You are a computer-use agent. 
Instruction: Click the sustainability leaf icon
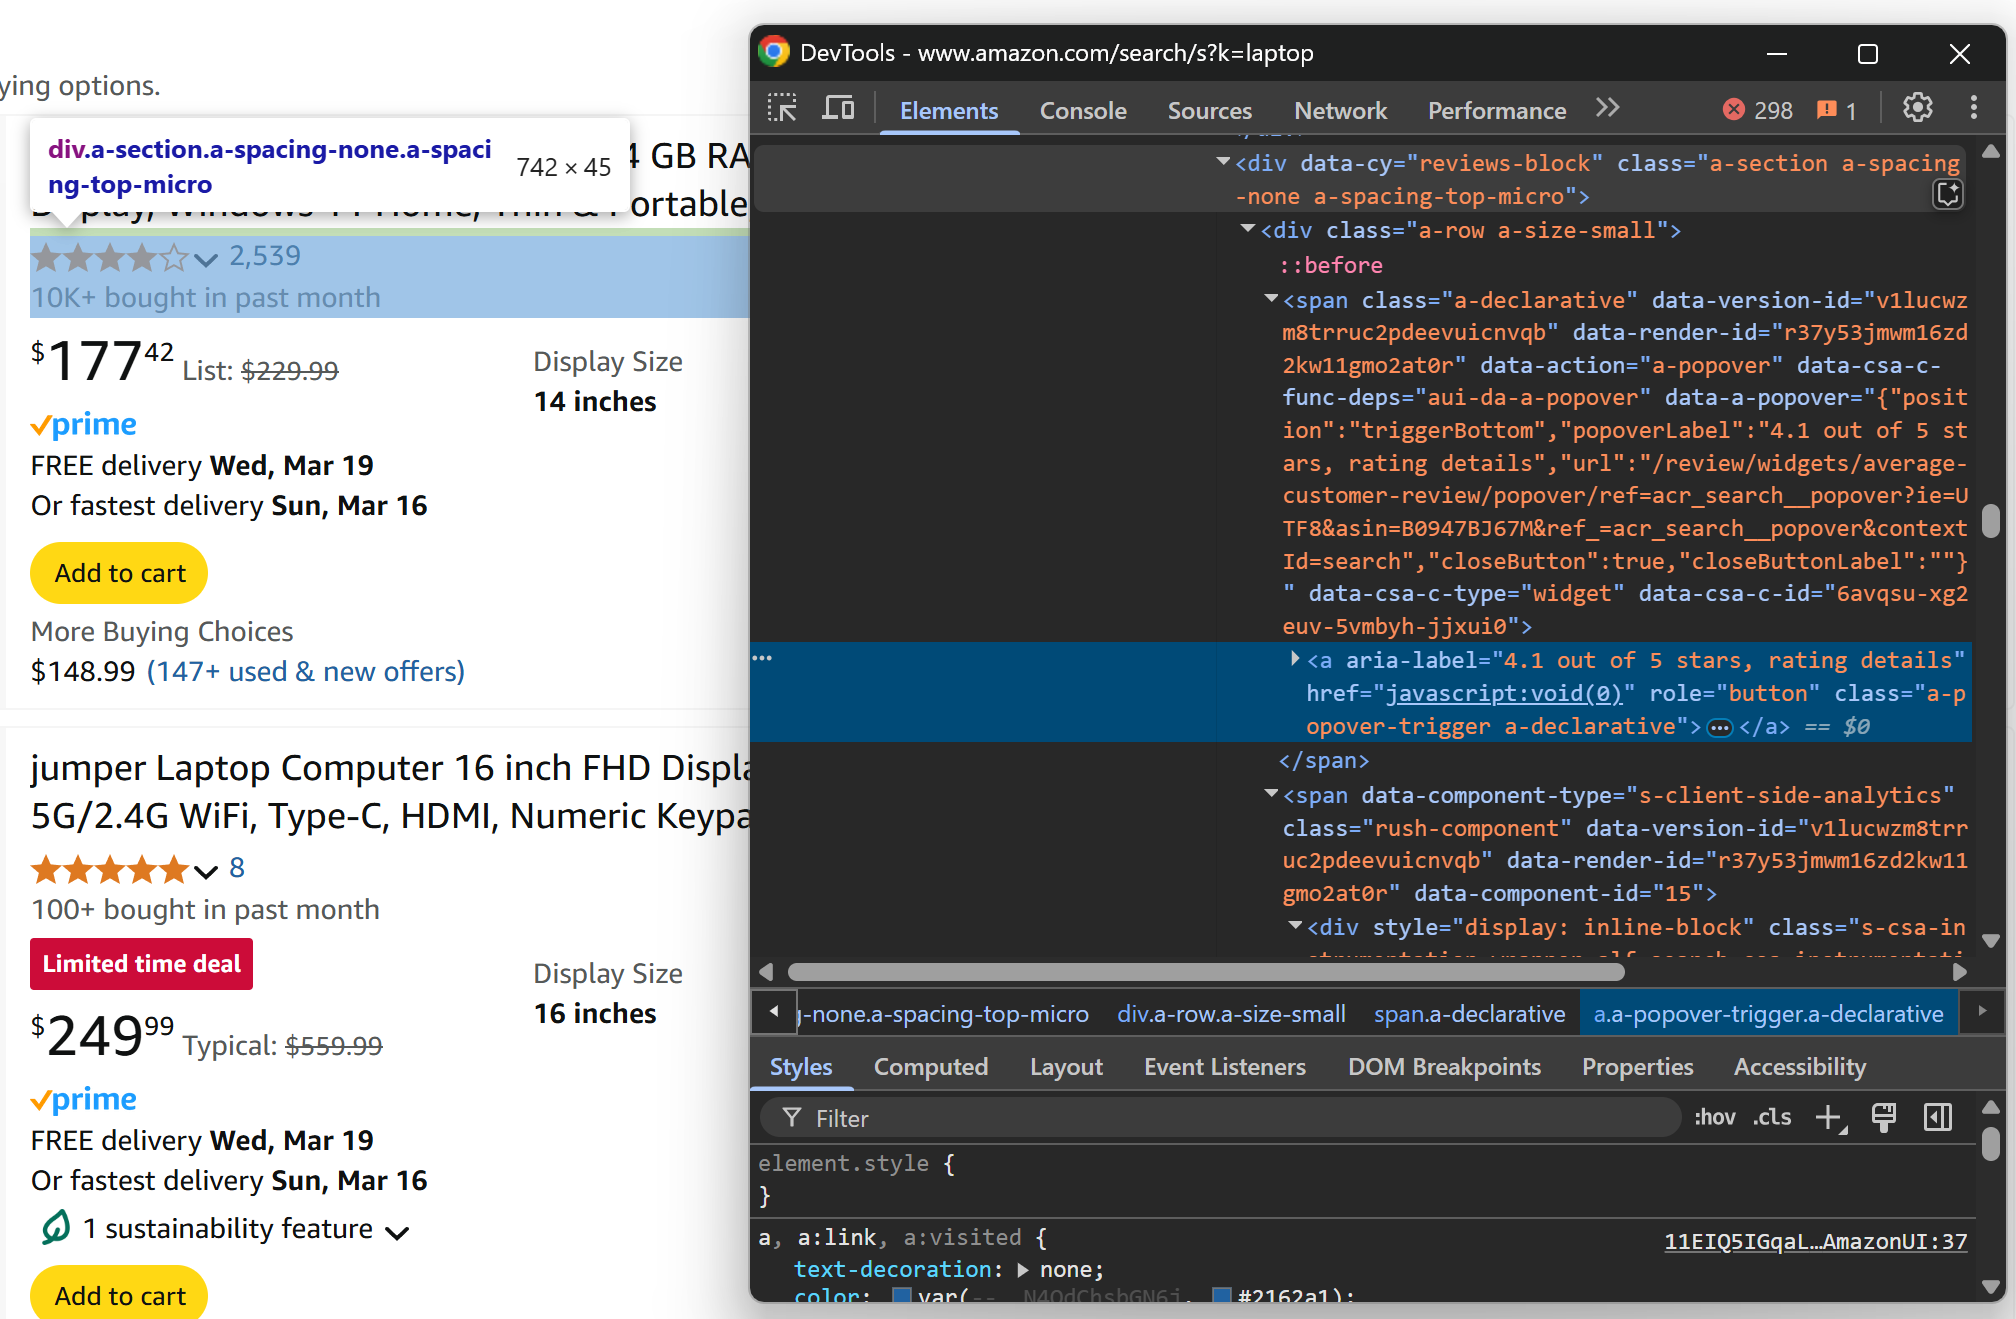point(56,1227)
